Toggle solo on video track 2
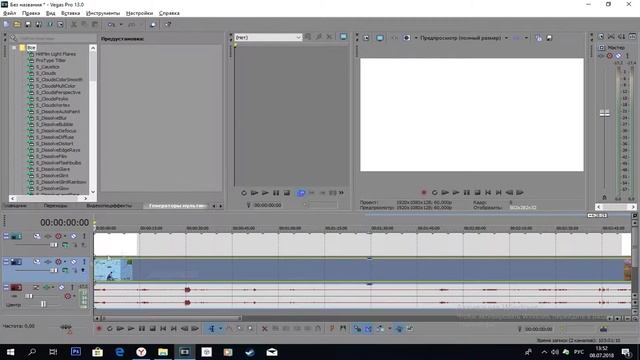The height and width of the screenshot is (360, 640). point(84,262)
